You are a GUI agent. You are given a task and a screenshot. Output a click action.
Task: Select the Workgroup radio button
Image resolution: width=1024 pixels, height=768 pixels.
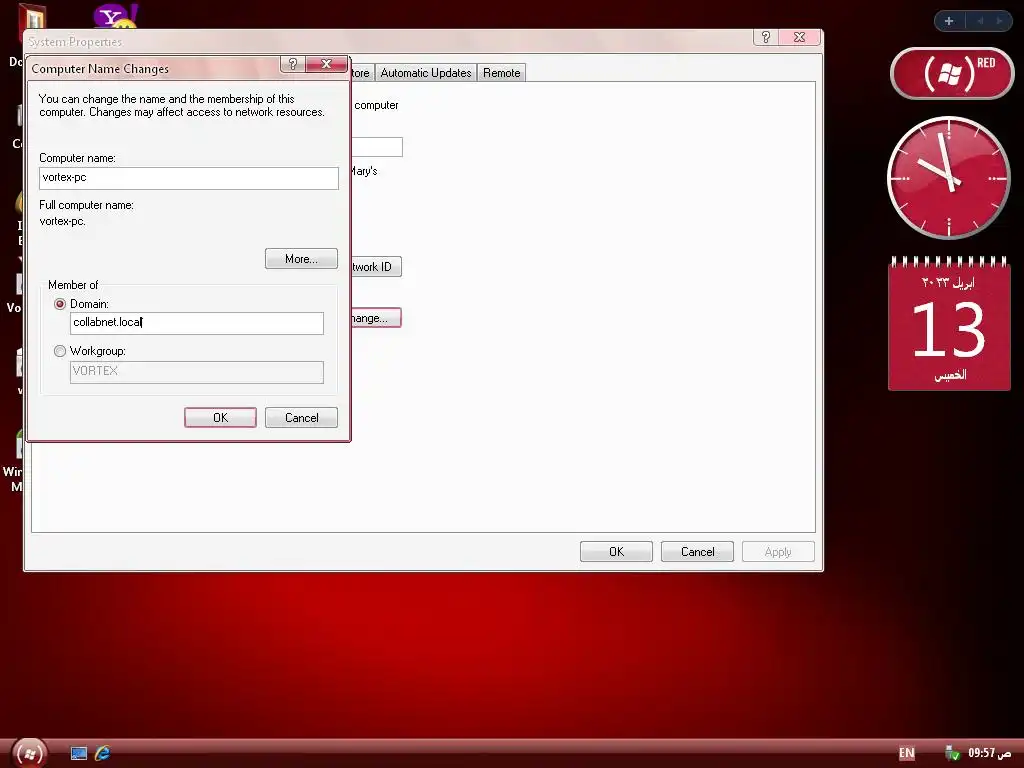(x=60, y=351)
